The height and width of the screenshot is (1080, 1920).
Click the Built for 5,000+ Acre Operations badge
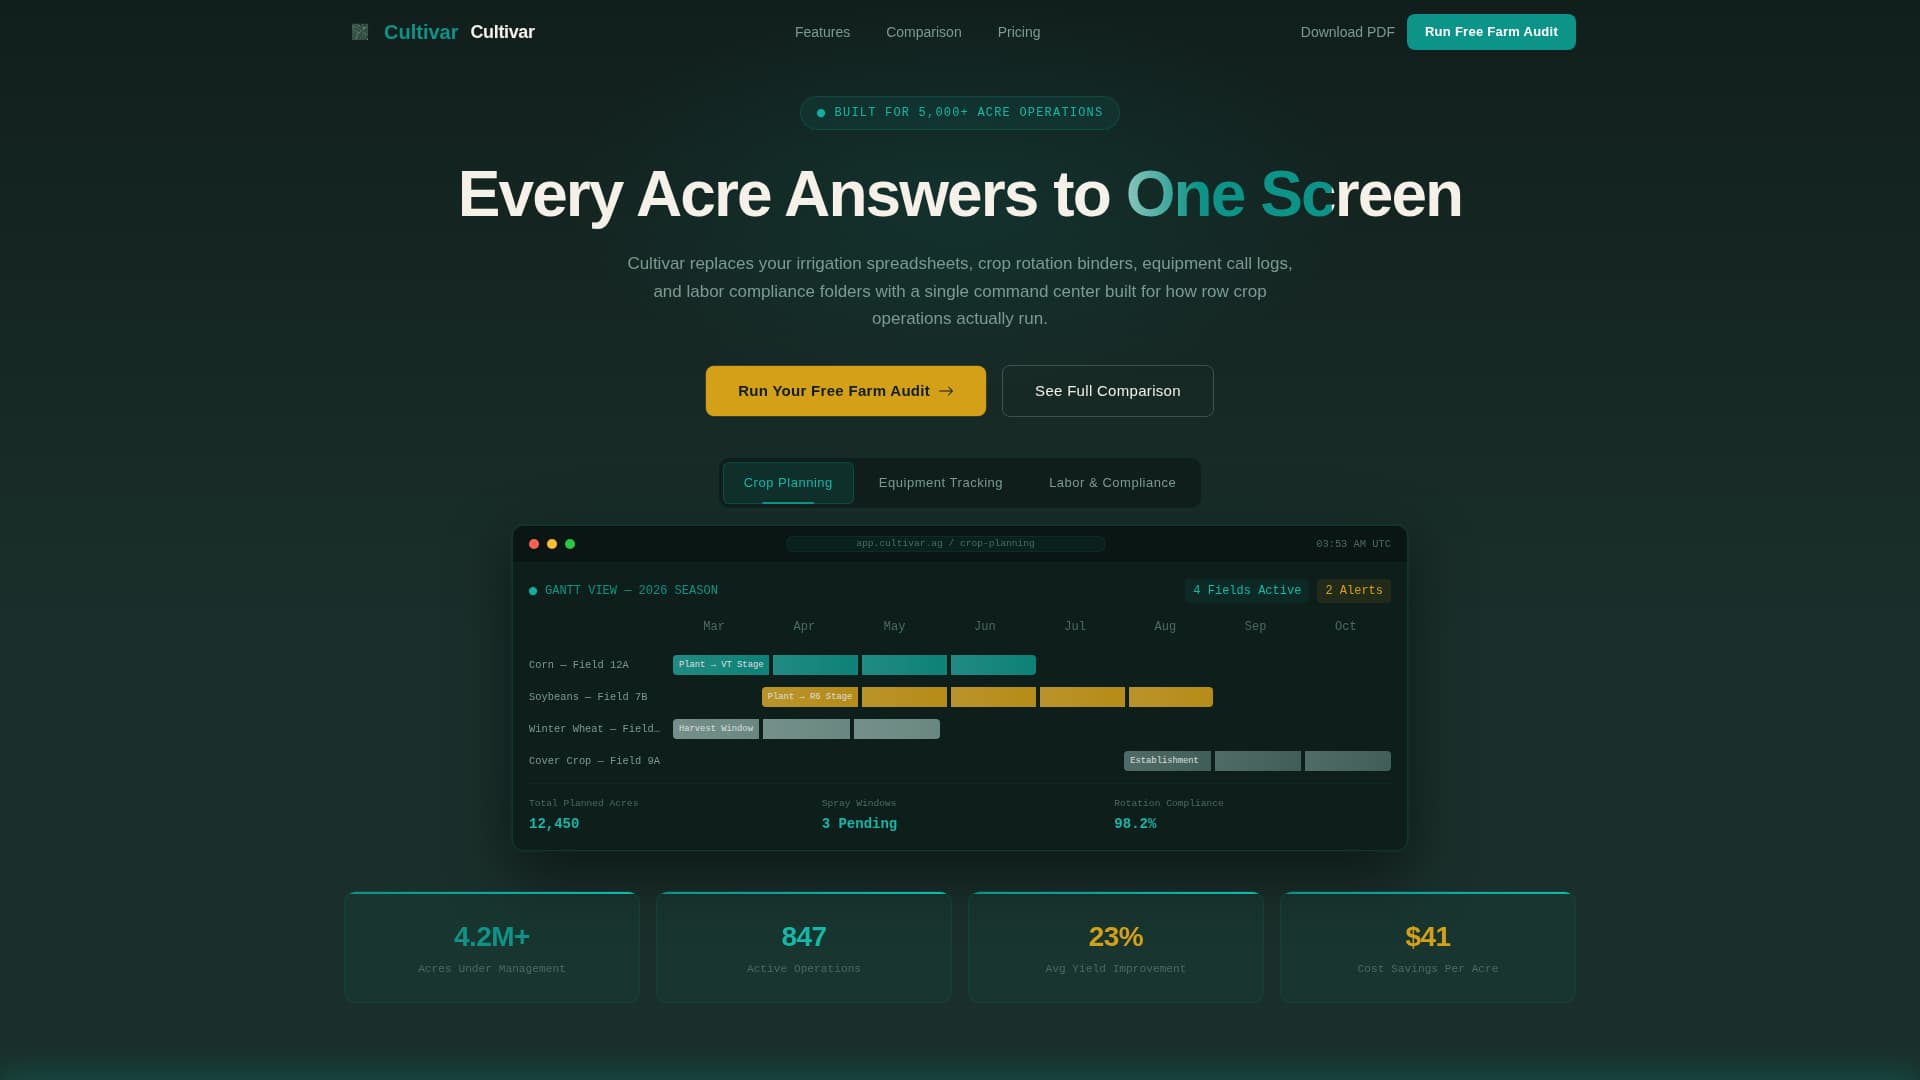pos(960,113)
